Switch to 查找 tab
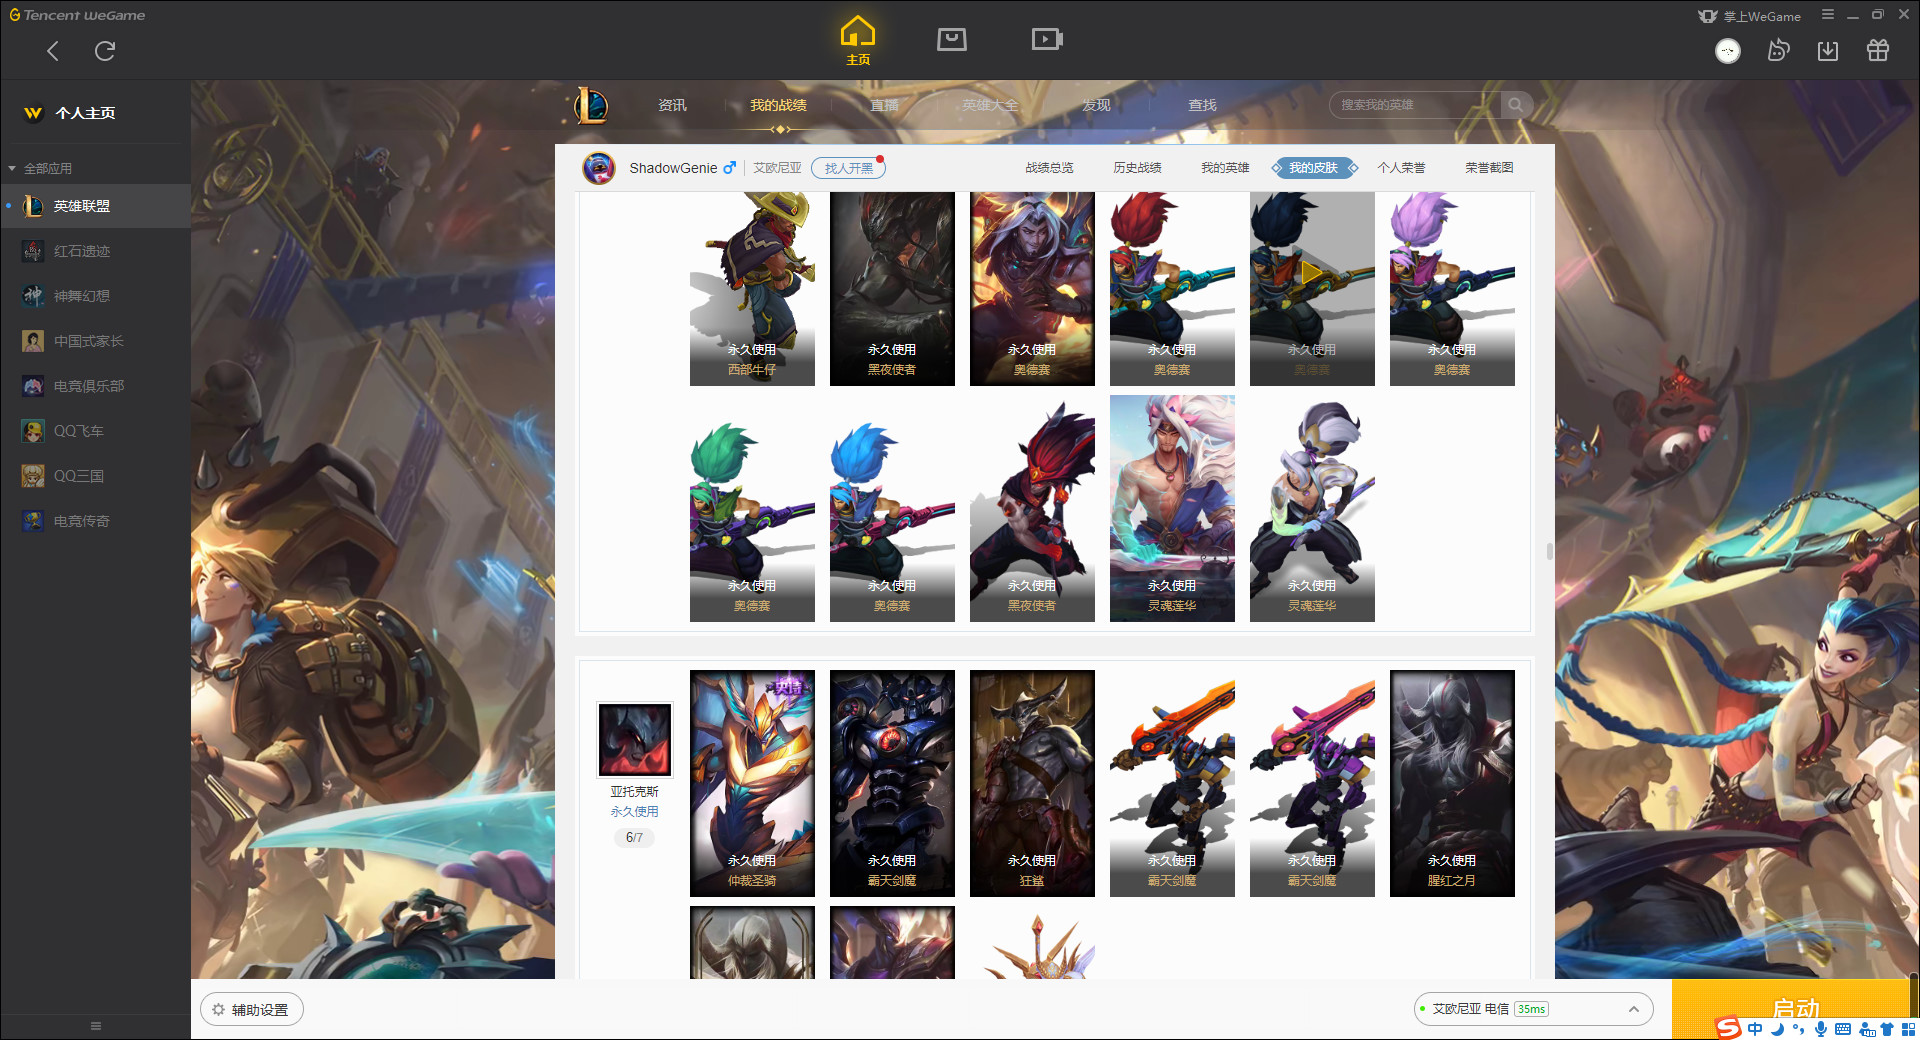This screenshot has height=1040, width=1920. tap(1202, 105)
